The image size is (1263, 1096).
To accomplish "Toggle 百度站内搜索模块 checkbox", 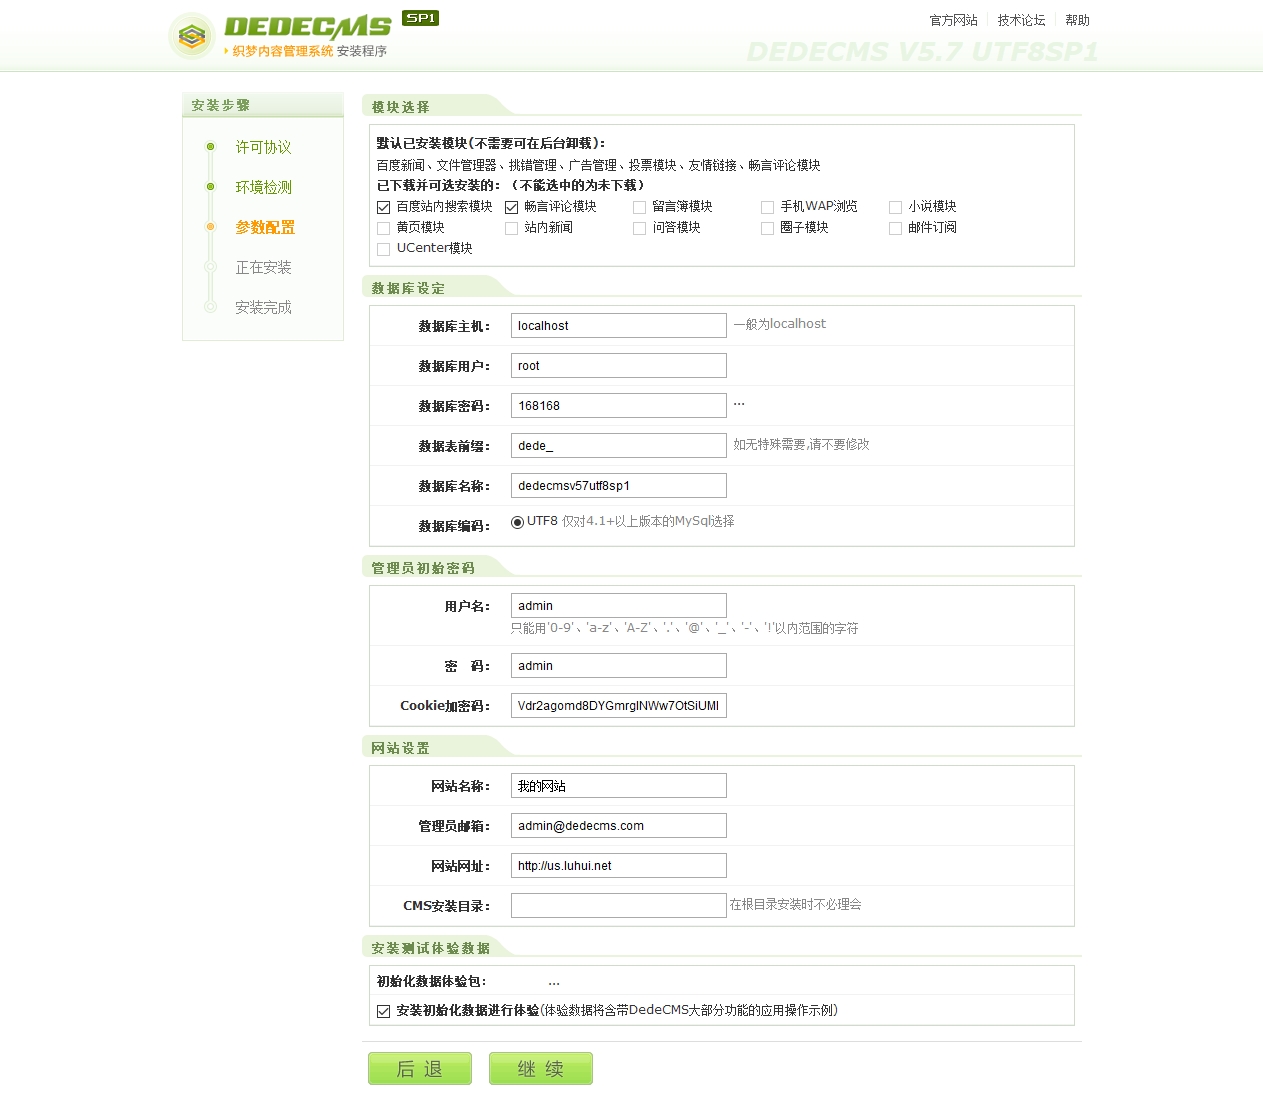I will [383, 207].
